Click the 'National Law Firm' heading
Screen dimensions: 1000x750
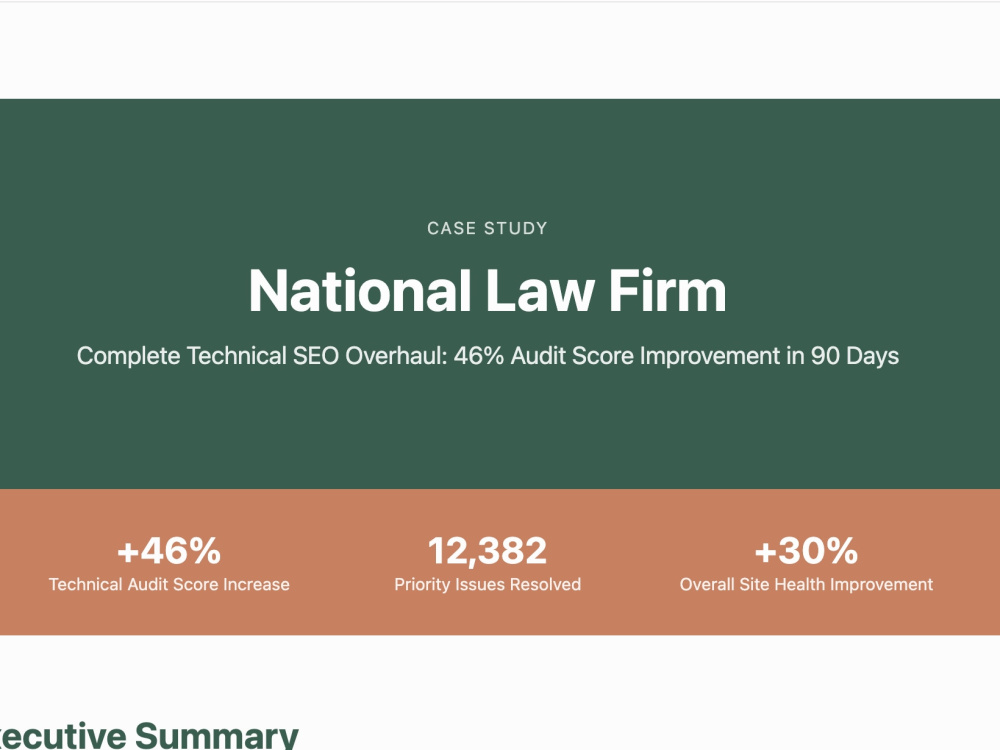[x=487, y=291]
